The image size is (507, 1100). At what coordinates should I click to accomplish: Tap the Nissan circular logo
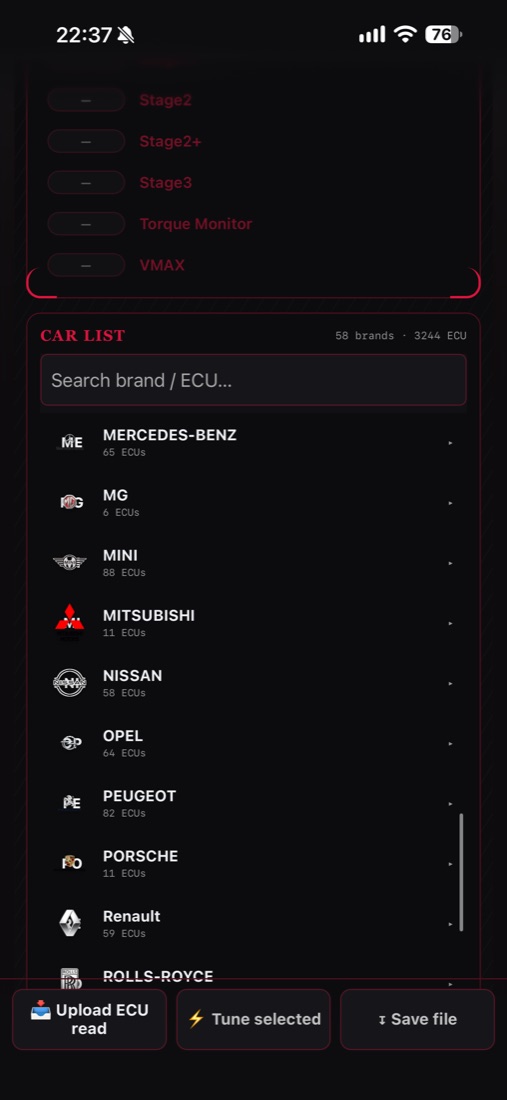[70, 683]
